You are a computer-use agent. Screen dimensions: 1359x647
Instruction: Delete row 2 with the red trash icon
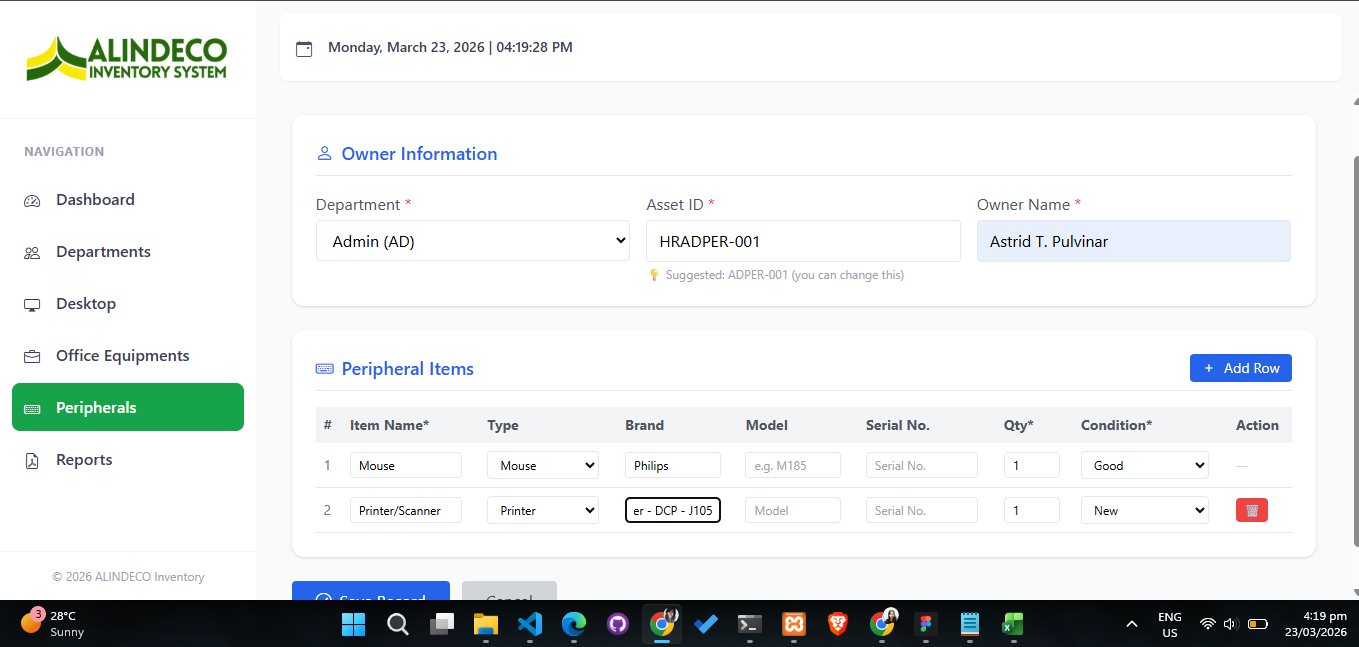1251,510
